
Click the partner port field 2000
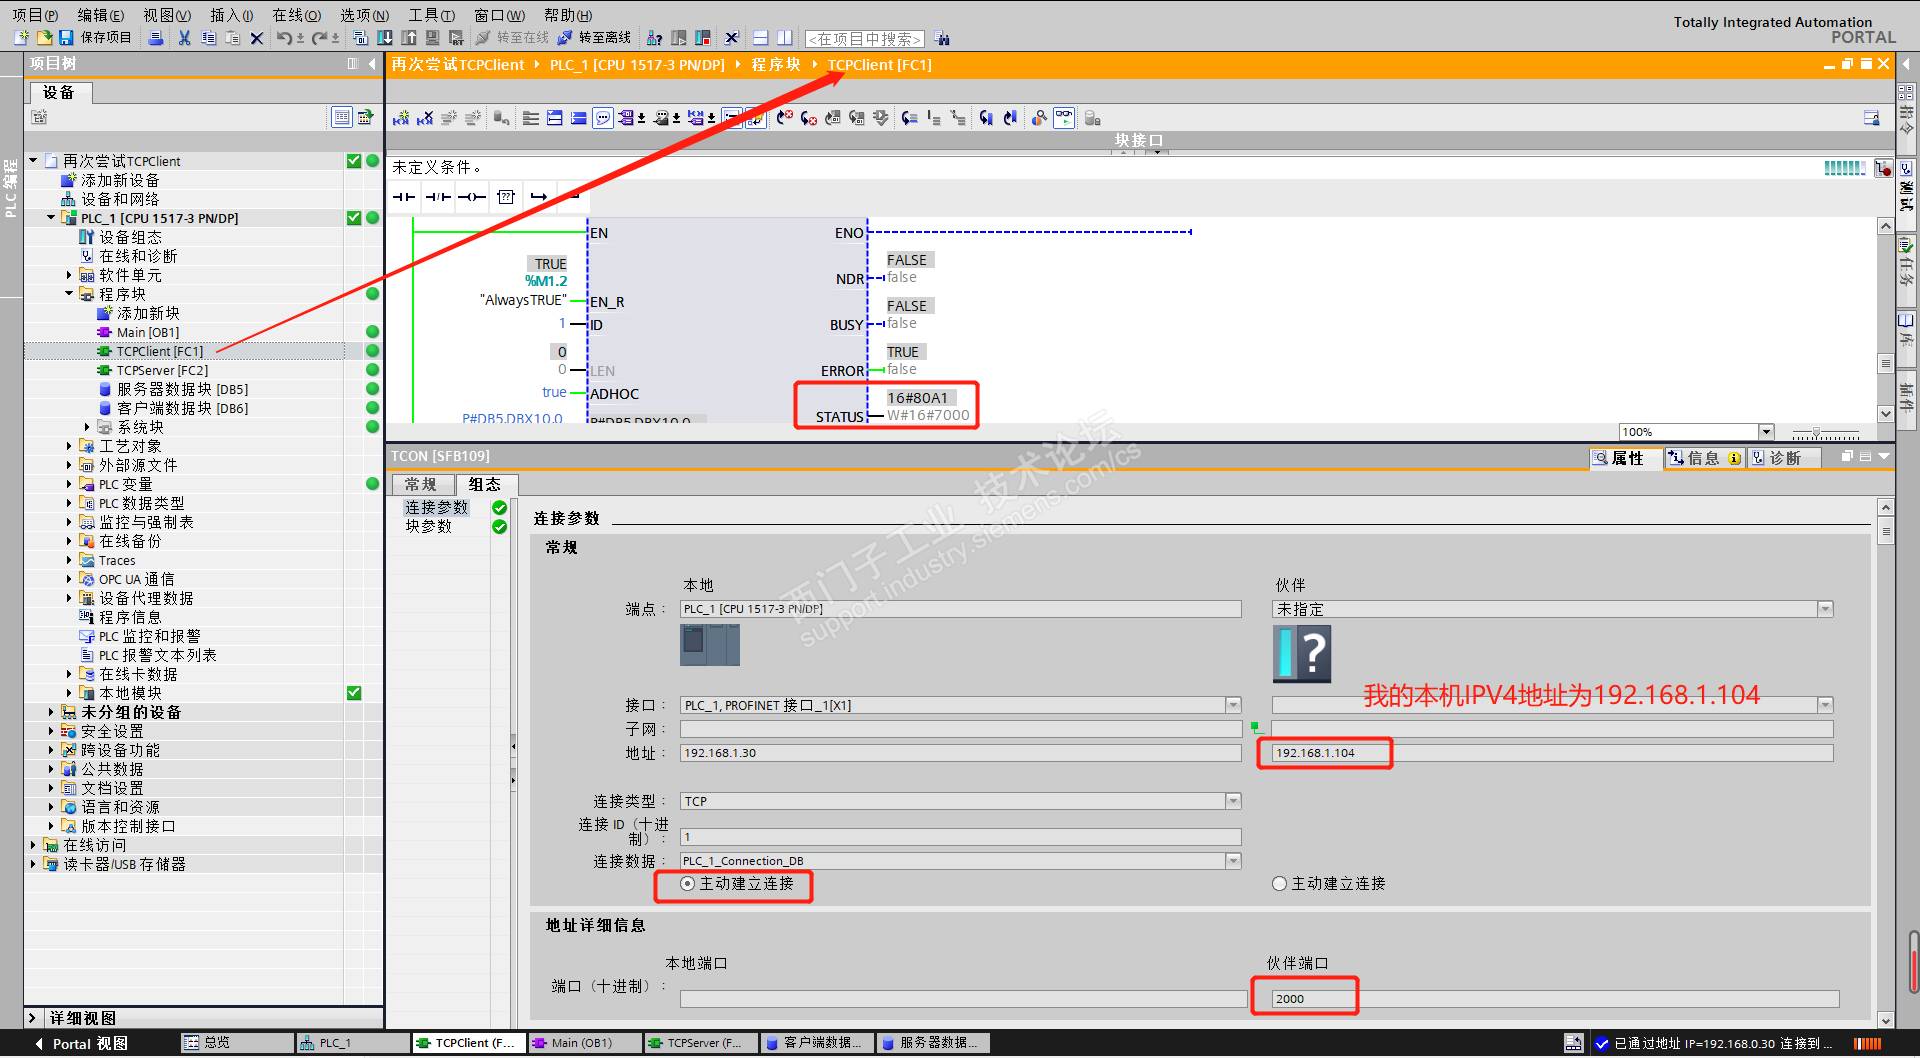[x=1555, y=999]
